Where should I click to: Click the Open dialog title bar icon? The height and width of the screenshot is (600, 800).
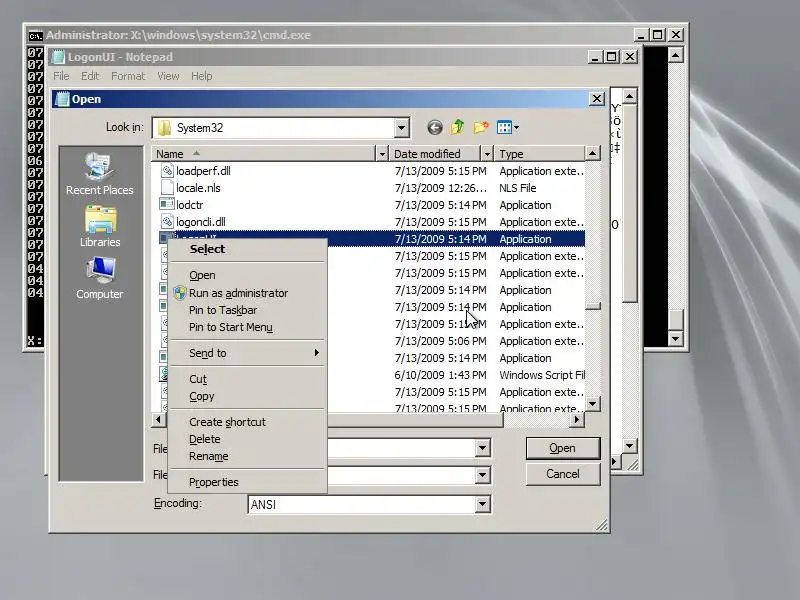pyautogui.click(x=62, y=99)
